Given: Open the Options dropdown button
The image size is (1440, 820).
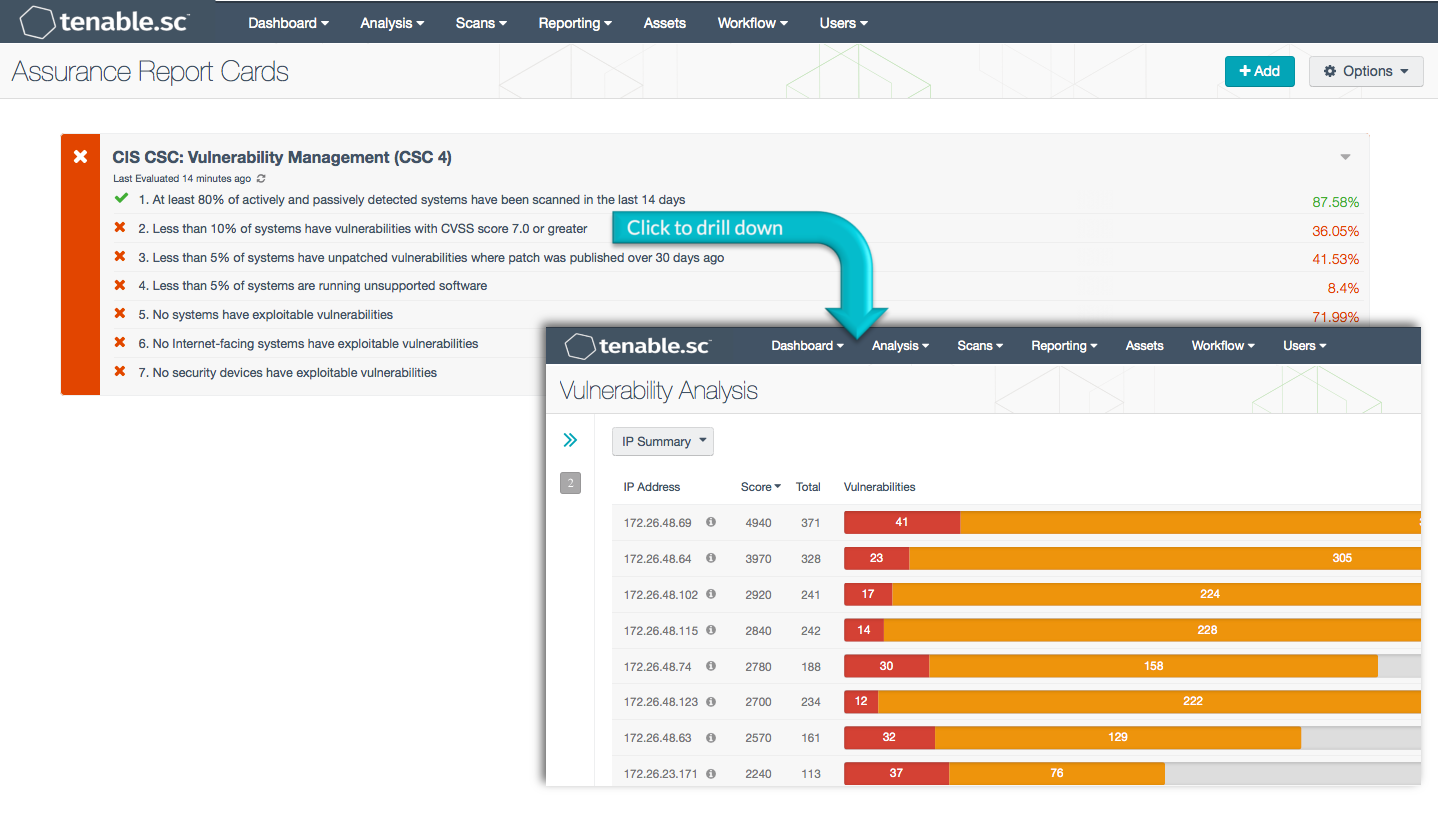Looking at the screenshot, I should [x=1366, y=71].
